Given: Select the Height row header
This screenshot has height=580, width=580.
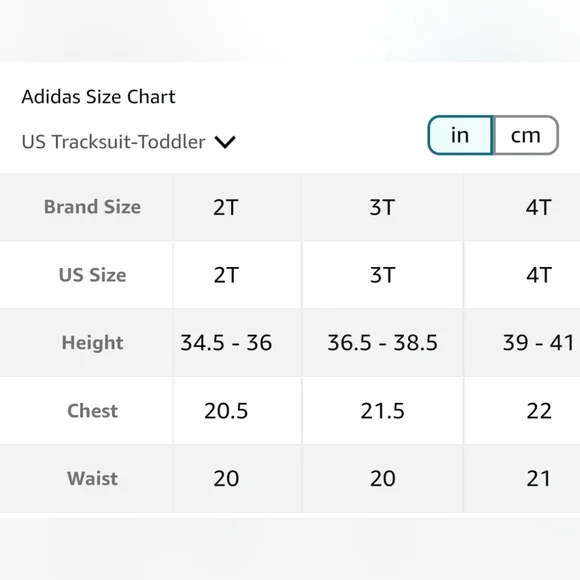Looking at the screenshot, I should [x=92, y=343].
